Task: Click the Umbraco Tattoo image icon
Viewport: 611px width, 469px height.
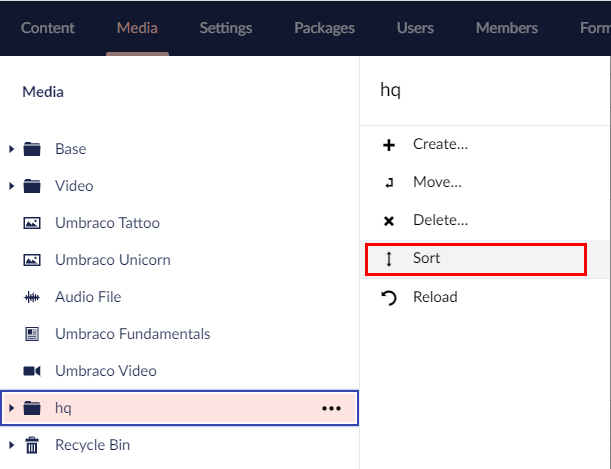Action: click(32, 223)
